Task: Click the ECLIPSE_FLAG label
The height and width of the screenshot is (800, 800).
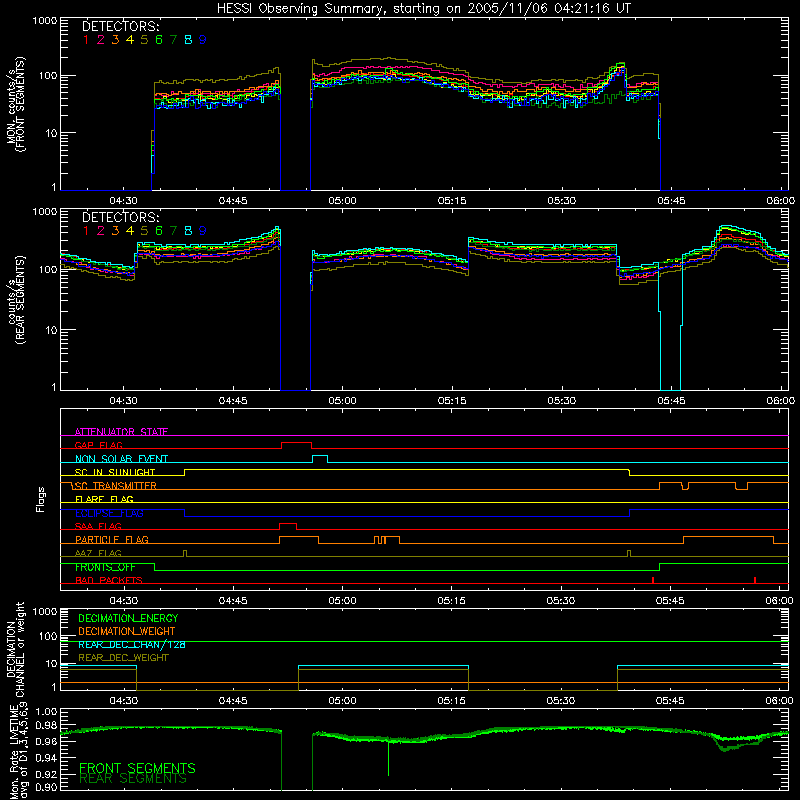Action: 109,513
